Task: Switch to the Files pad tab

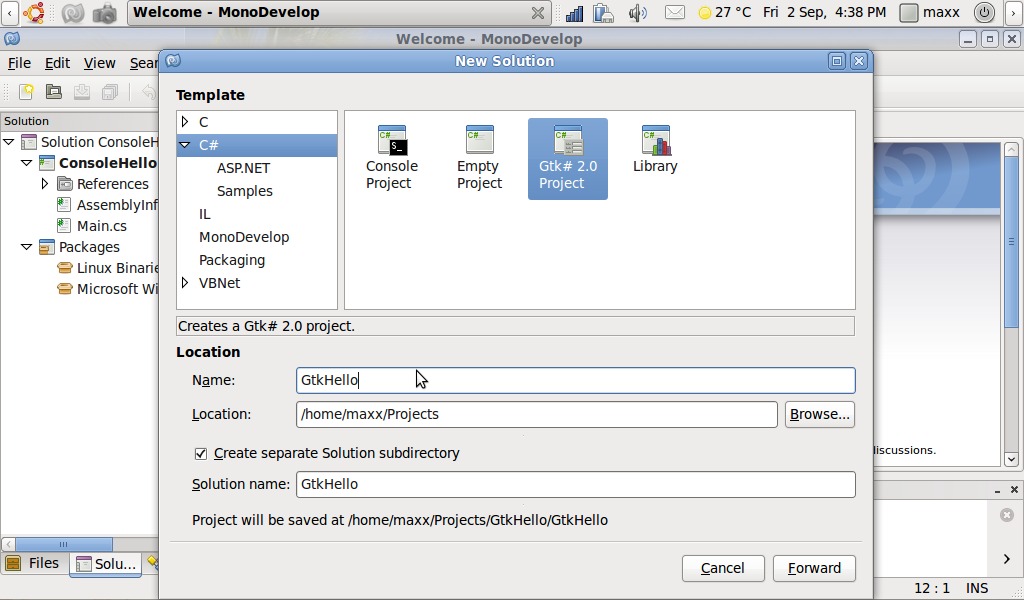Action: point(34,563)
